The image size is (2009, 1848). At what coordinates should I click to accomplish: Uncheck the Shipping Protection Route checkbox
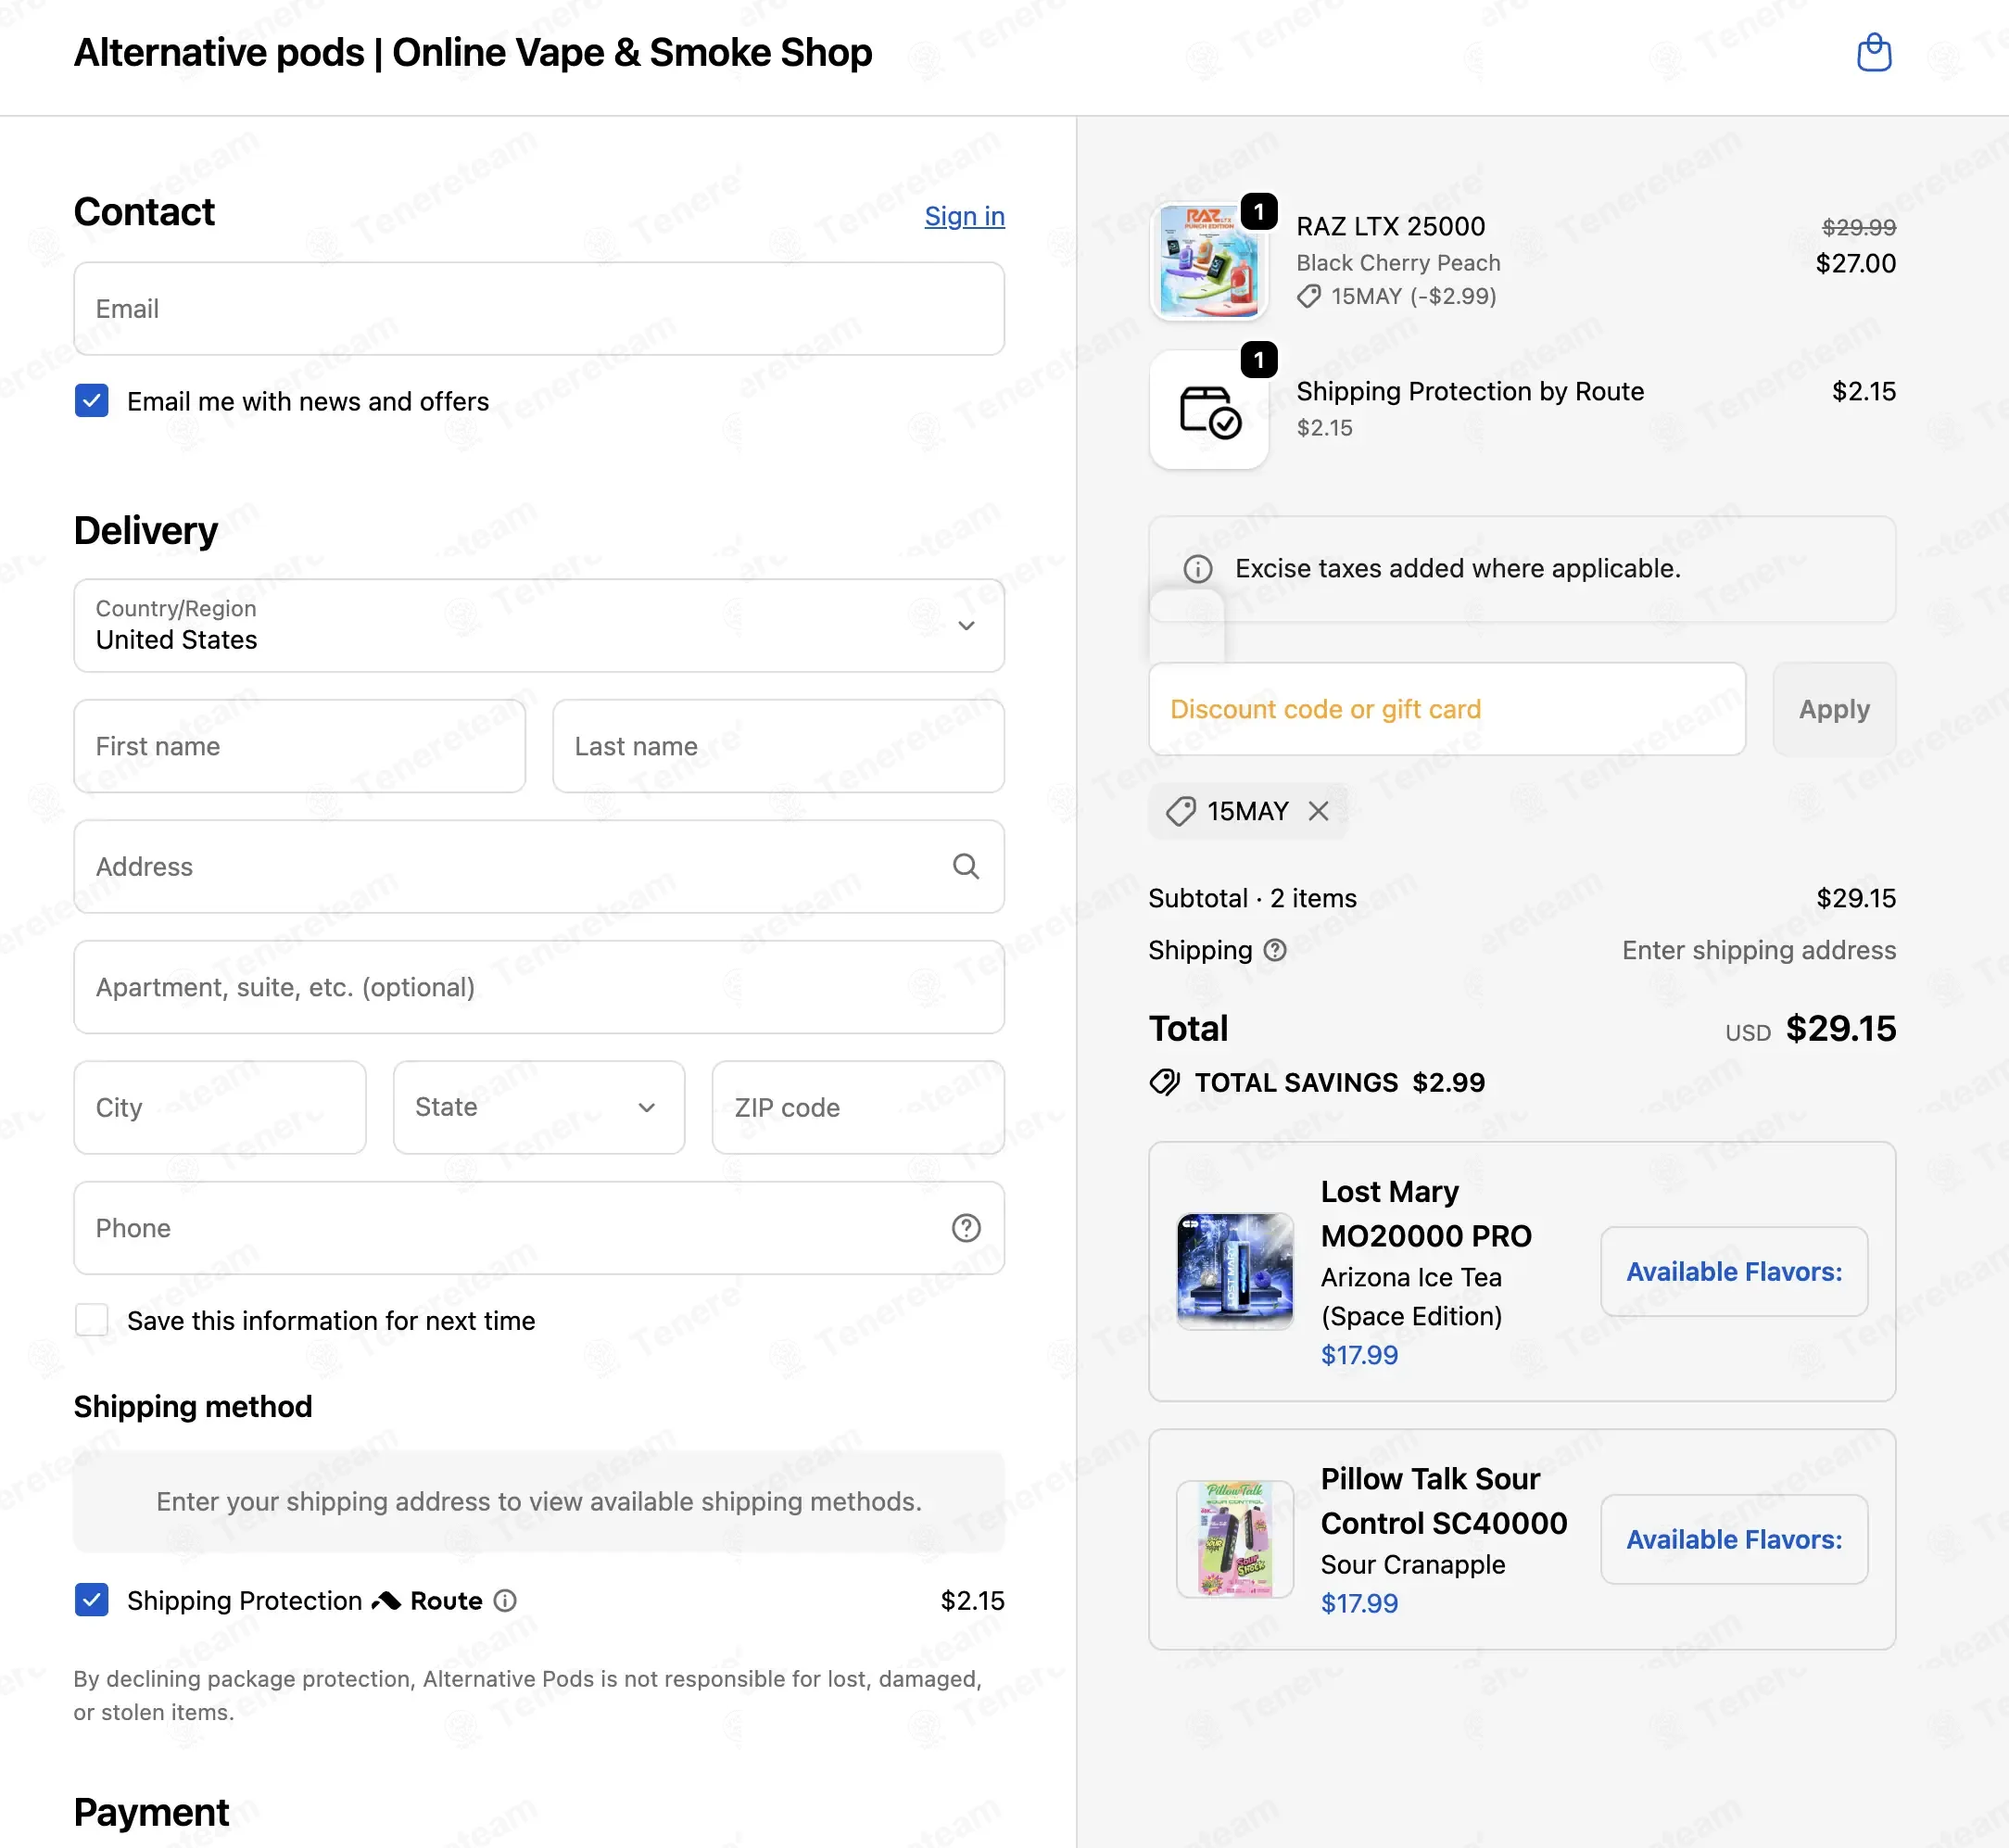coord(92,1600)
